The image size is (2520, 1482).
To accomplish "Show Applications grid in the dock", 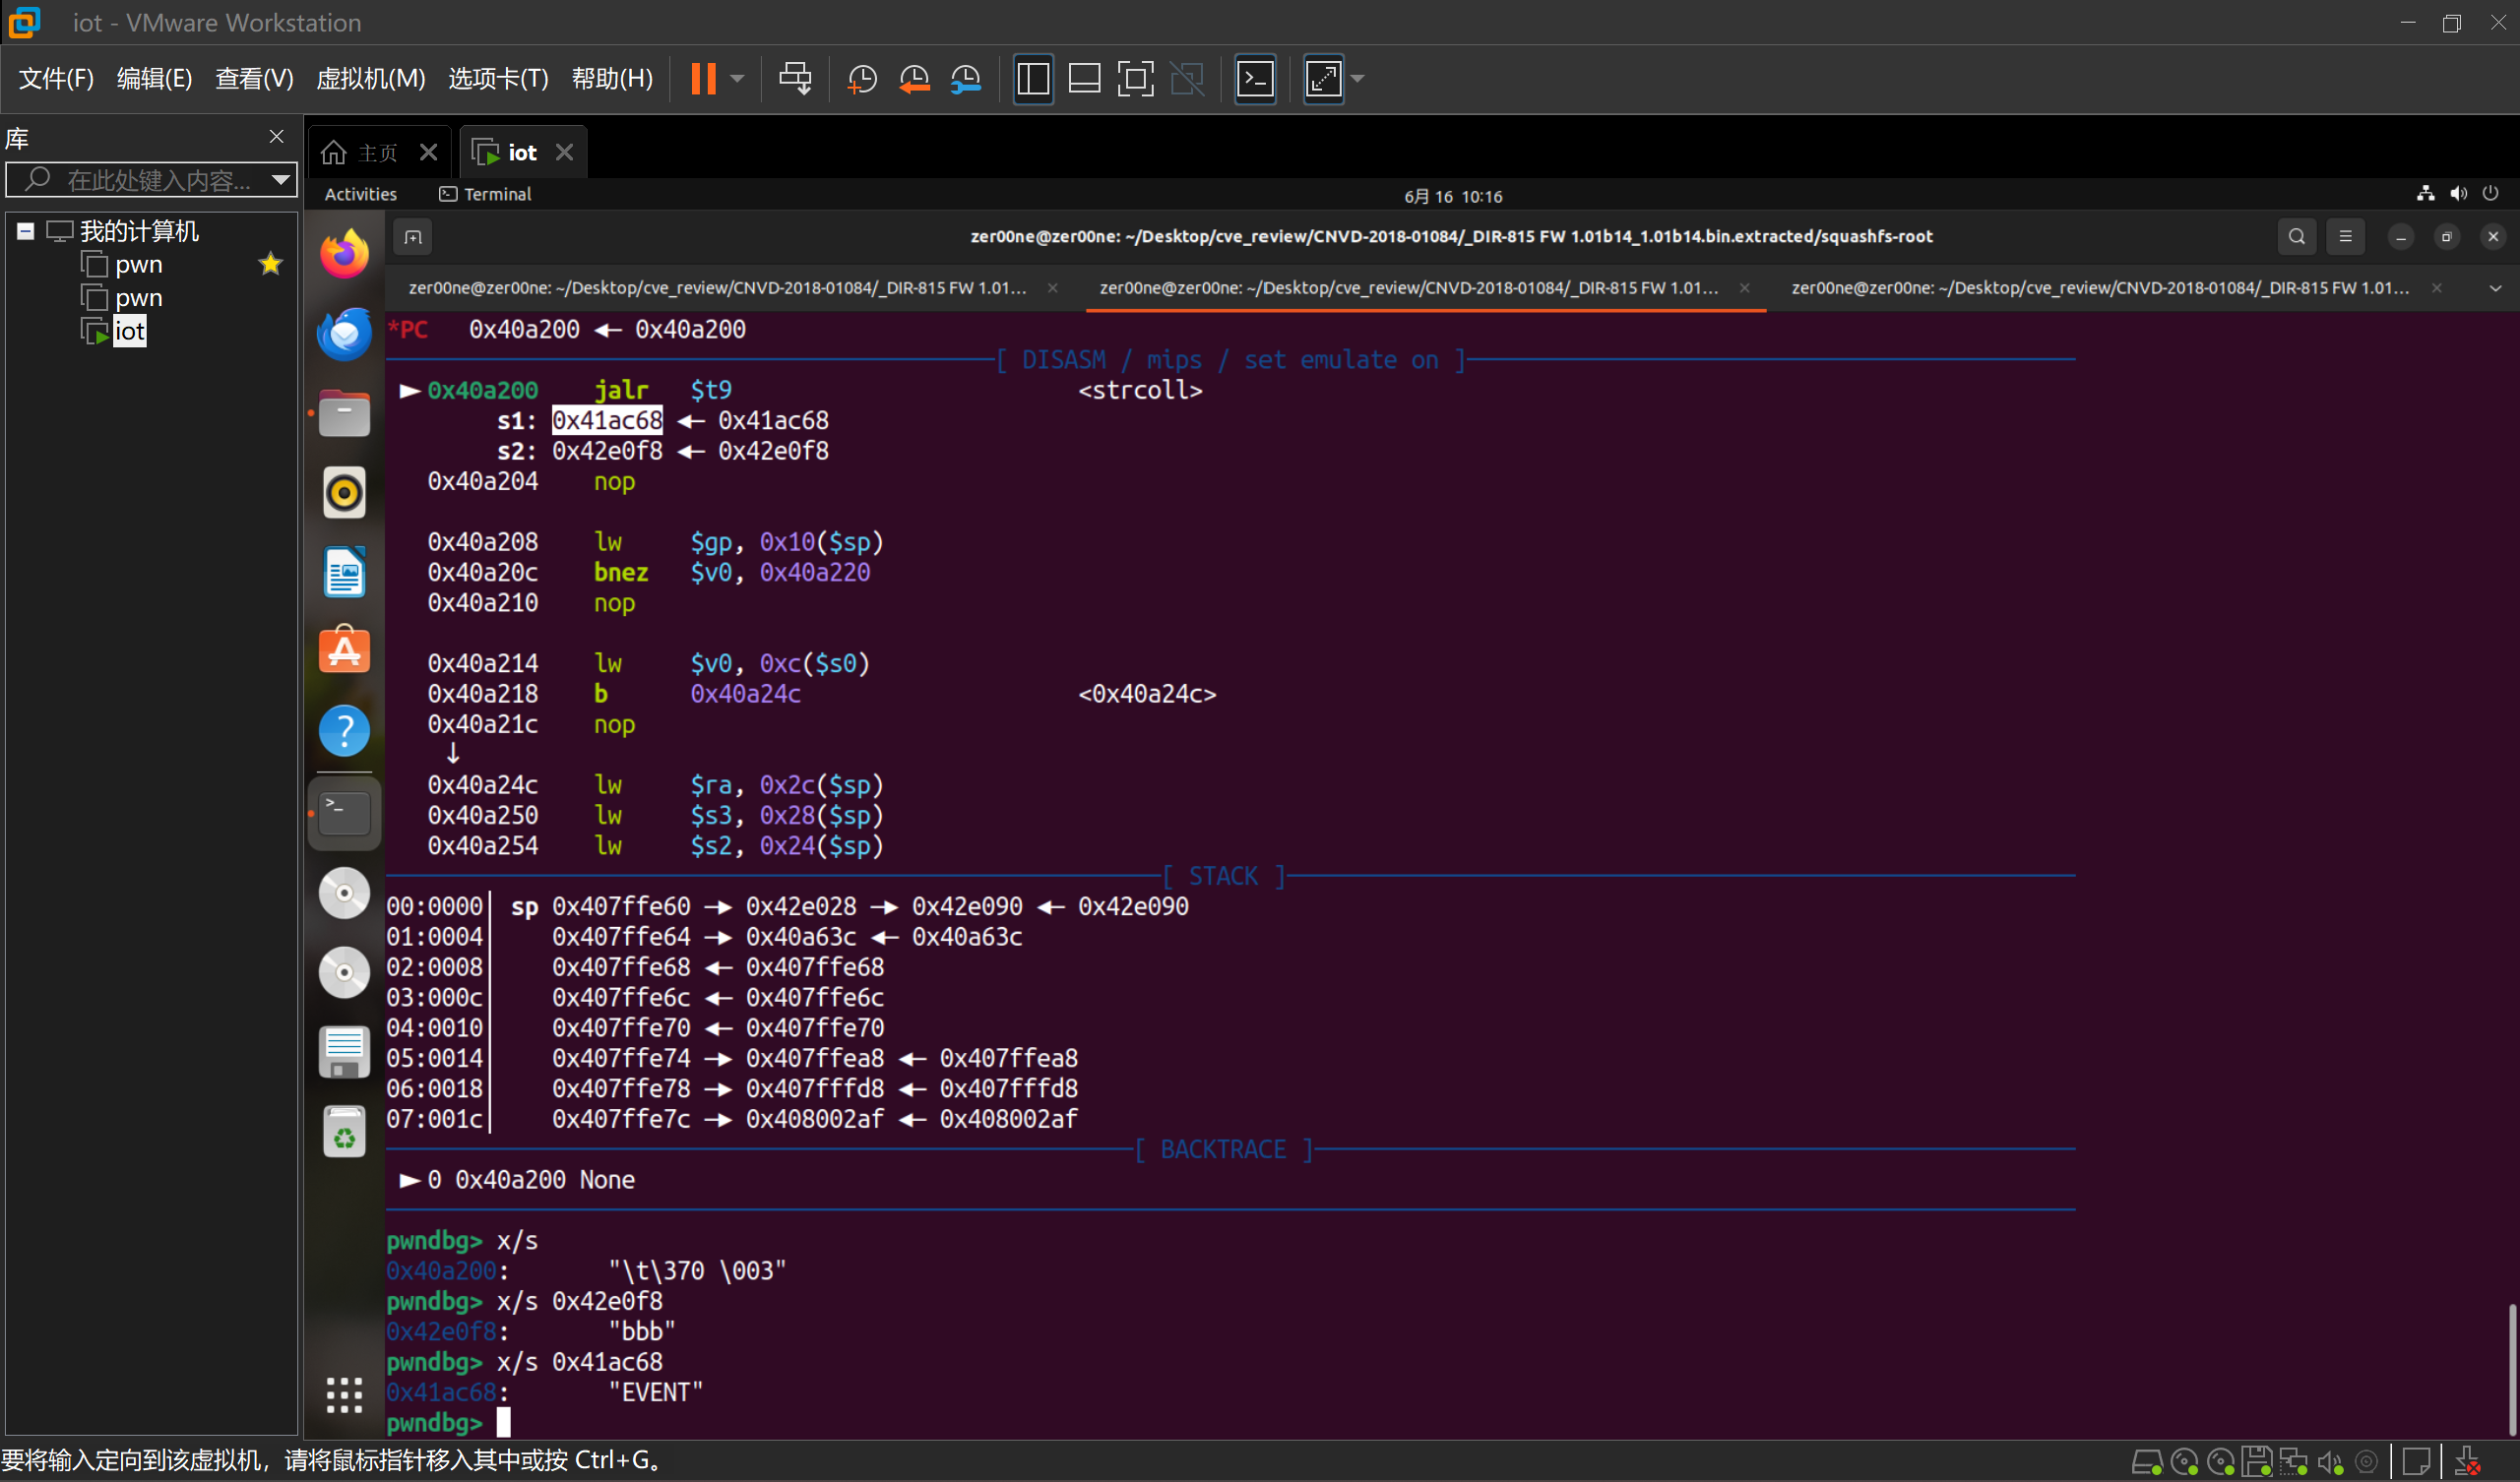I will [344, 1395].
